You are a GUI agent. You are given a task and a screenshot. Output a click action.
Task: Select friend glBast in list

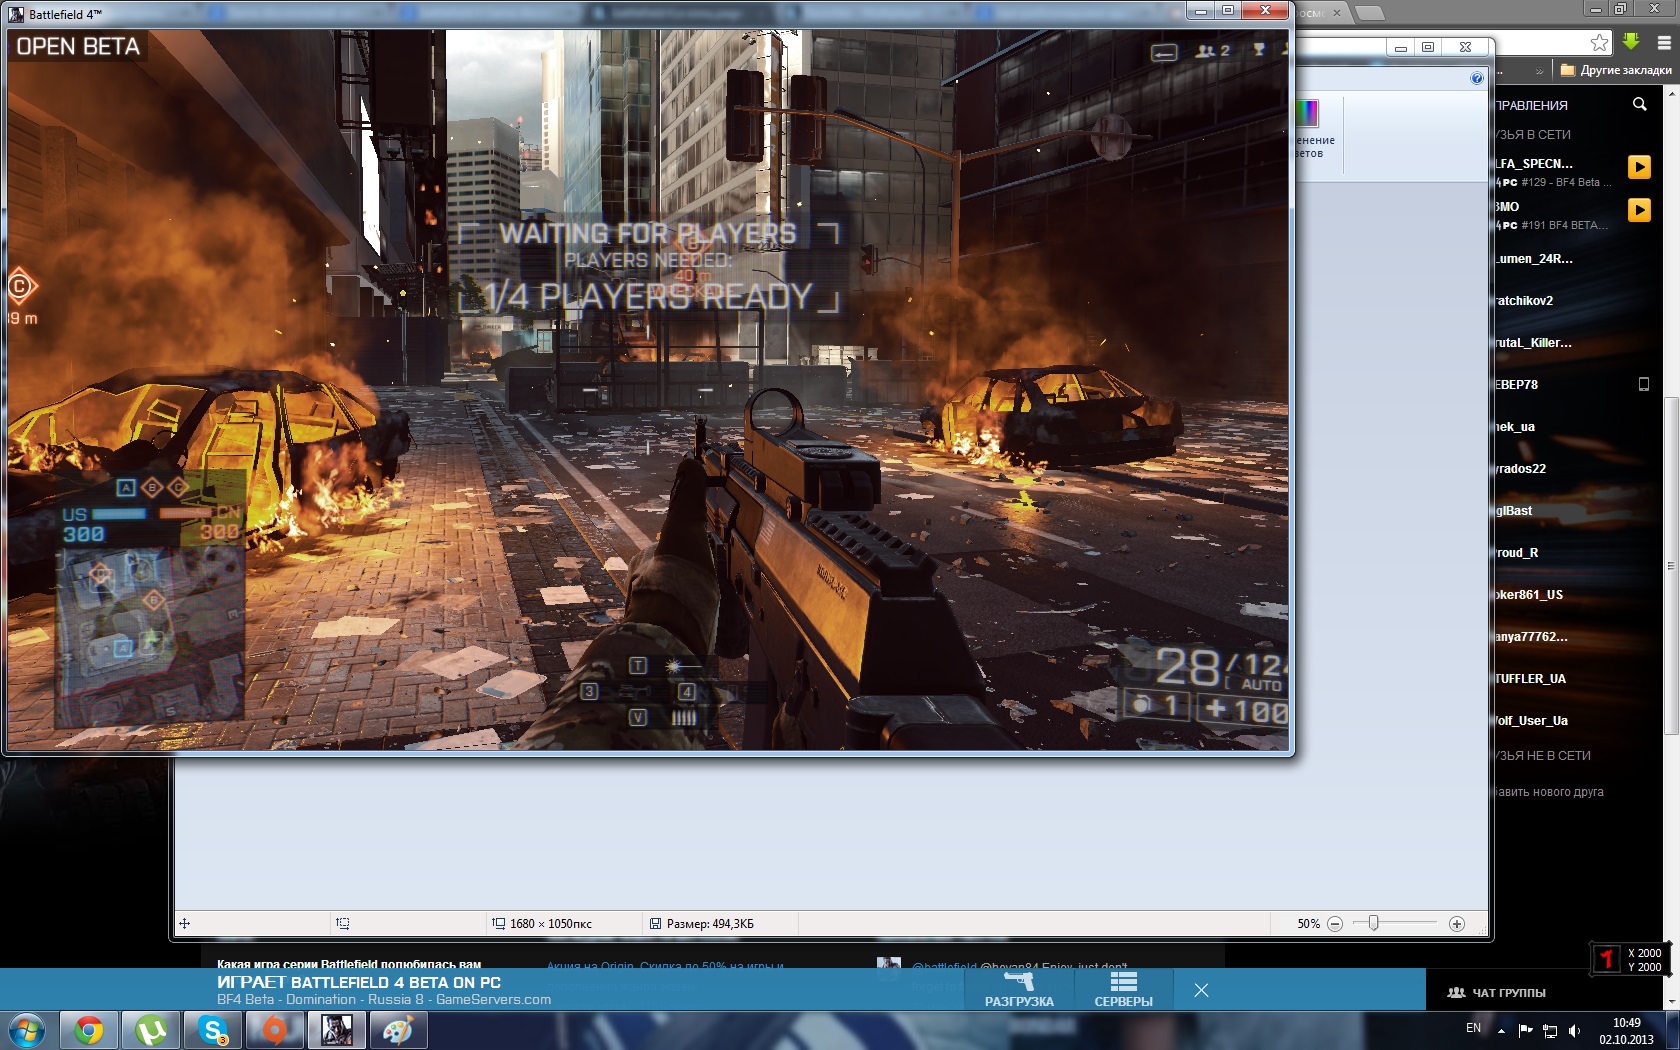(x=1514, y=511)
